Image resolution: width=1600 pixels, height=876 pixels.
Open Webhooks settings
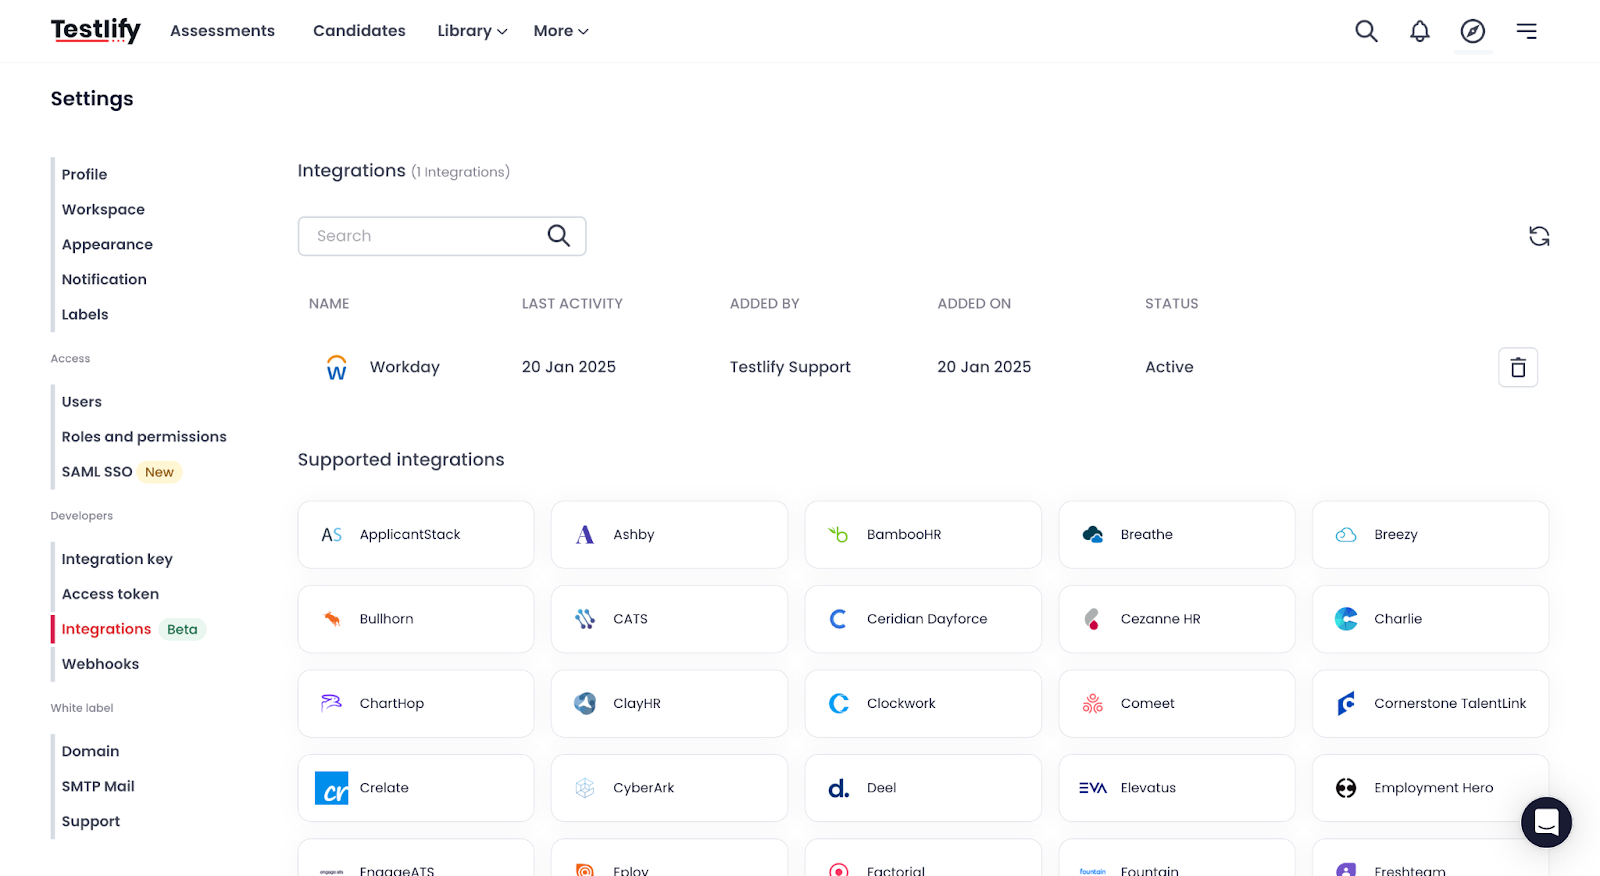[100, 664]
